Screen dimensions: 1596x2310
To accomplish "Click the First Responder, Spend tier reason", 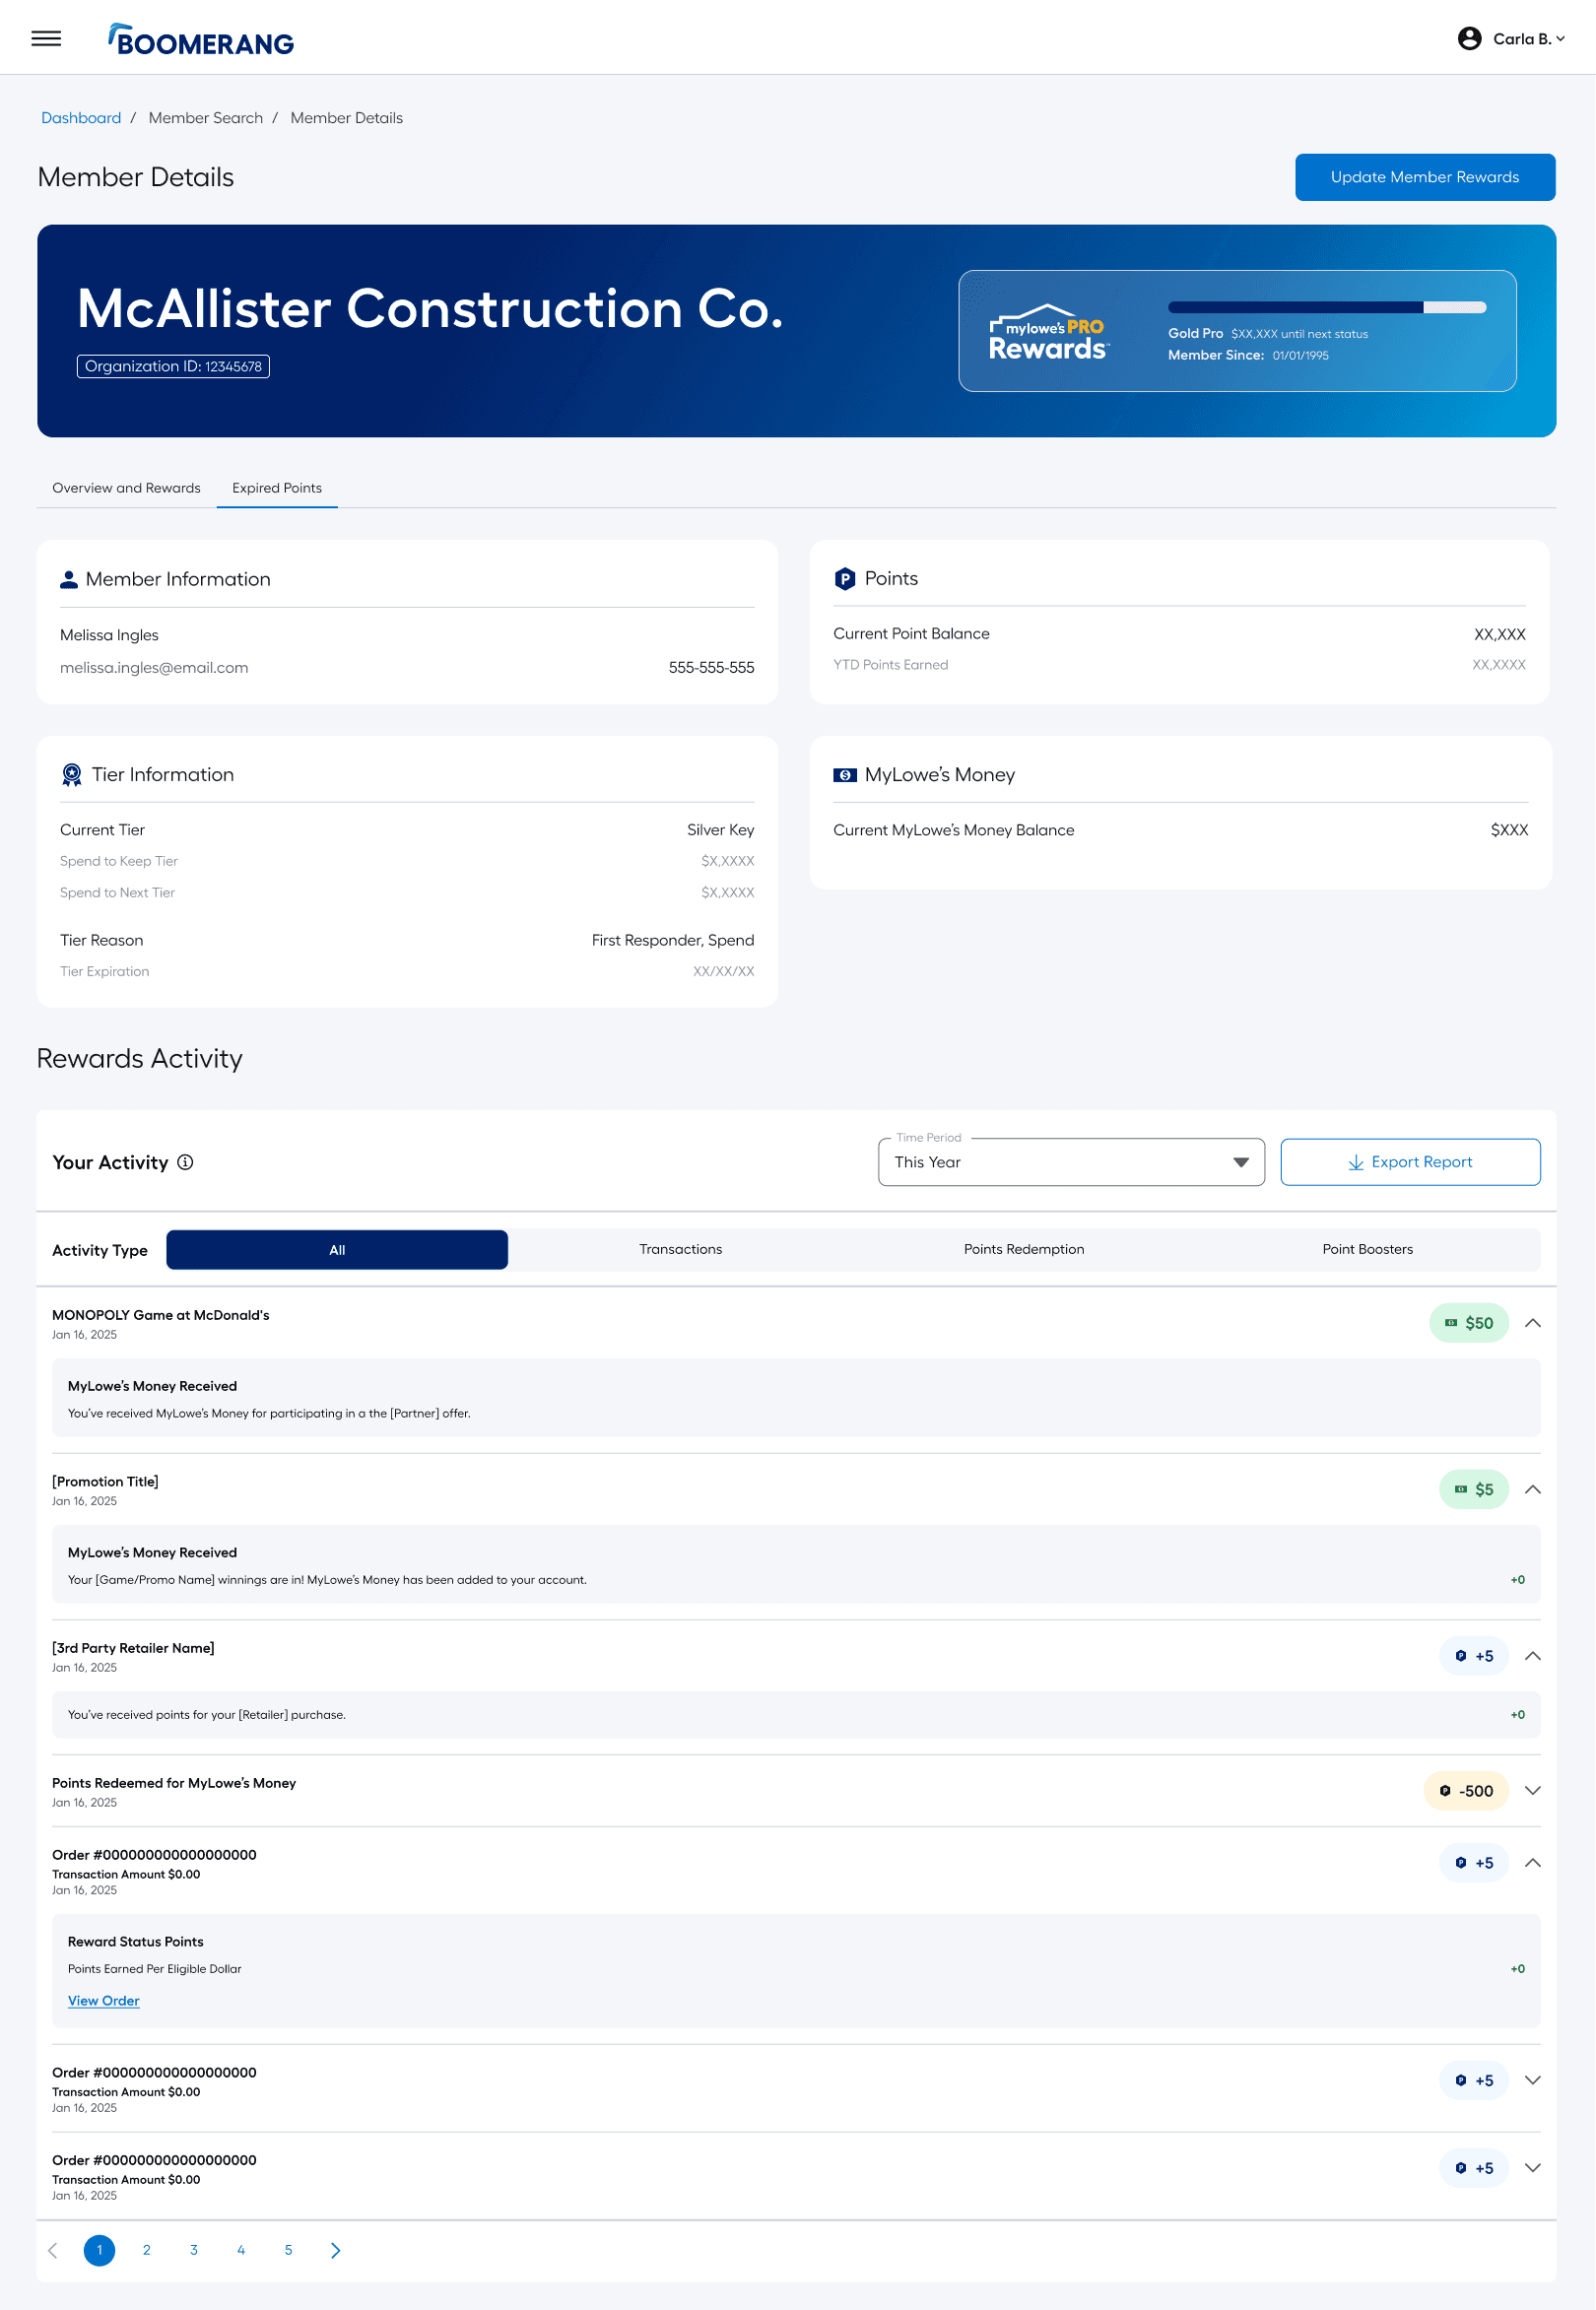I will pos(673,940).
